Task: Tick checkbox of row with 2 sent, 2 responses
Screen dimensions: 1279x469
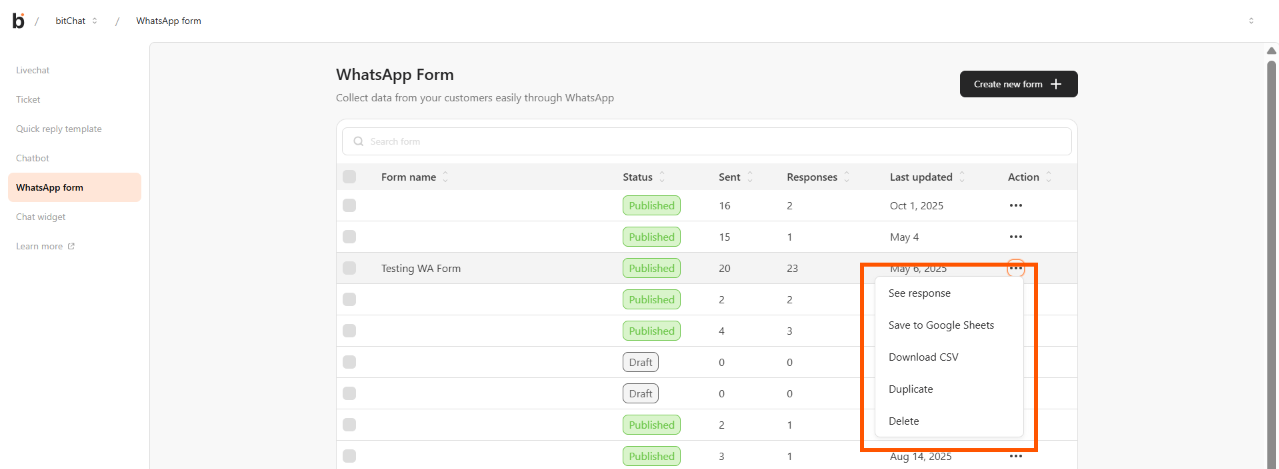Action: [x=349, y=299]
